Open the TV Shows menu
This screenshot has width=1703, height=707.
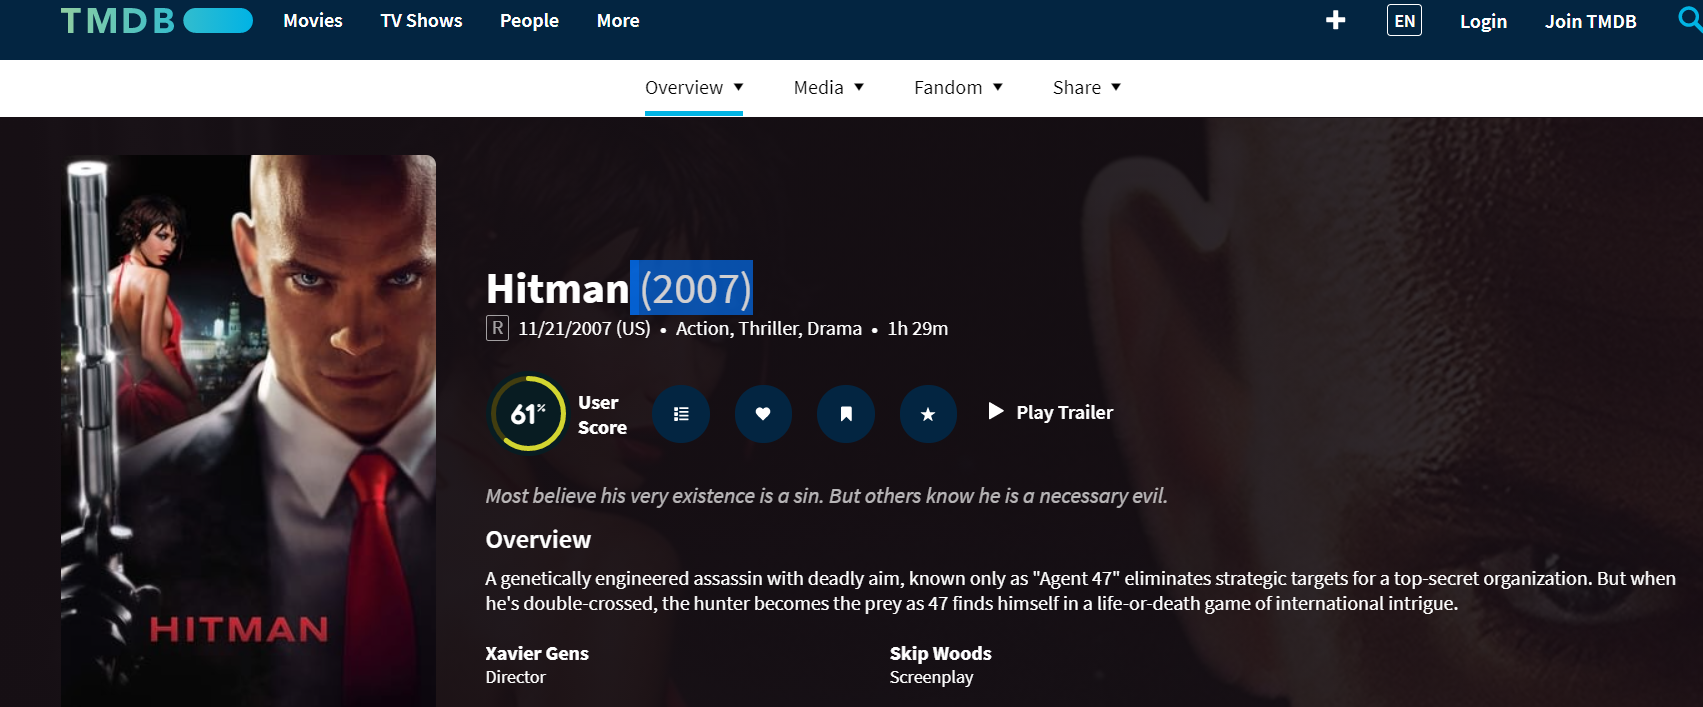(x=421, y=20)
